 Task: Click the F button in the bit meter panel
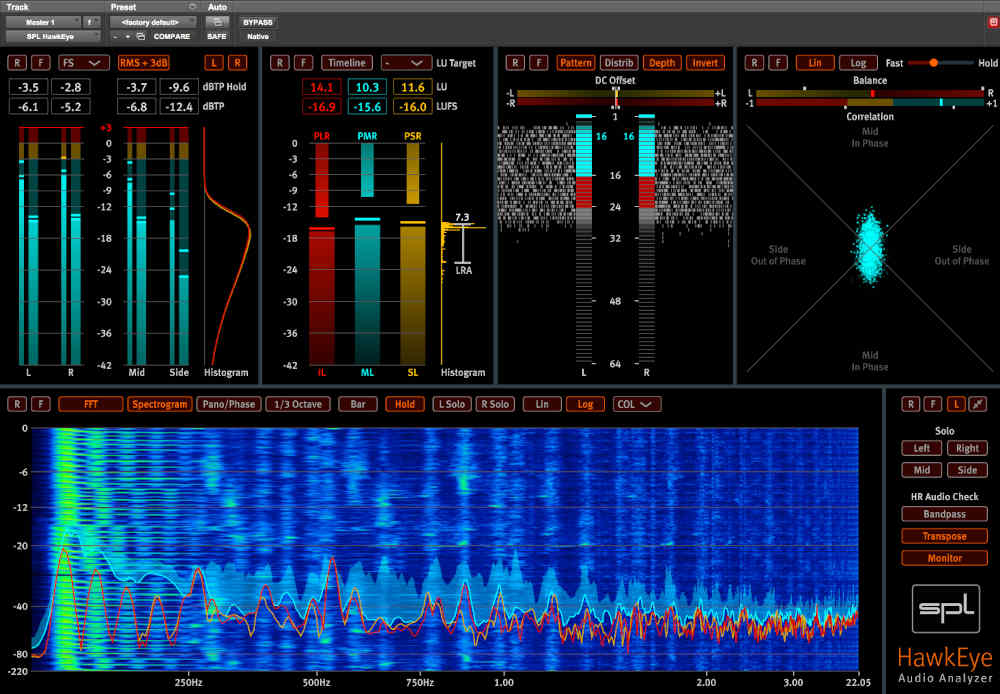click(537, 62)
